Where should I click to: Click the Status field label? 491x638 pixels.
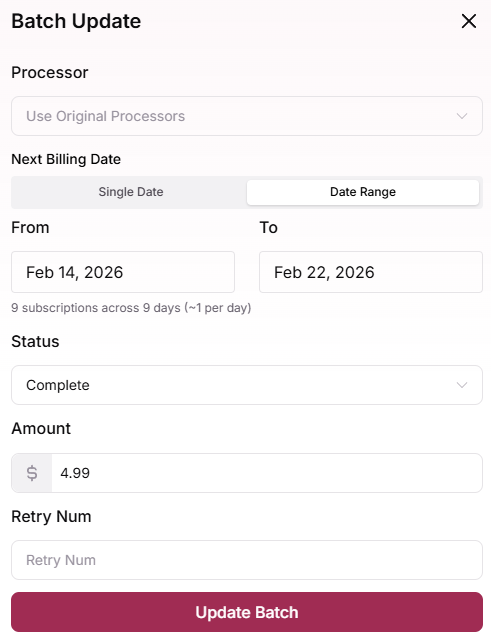point(35,341)
